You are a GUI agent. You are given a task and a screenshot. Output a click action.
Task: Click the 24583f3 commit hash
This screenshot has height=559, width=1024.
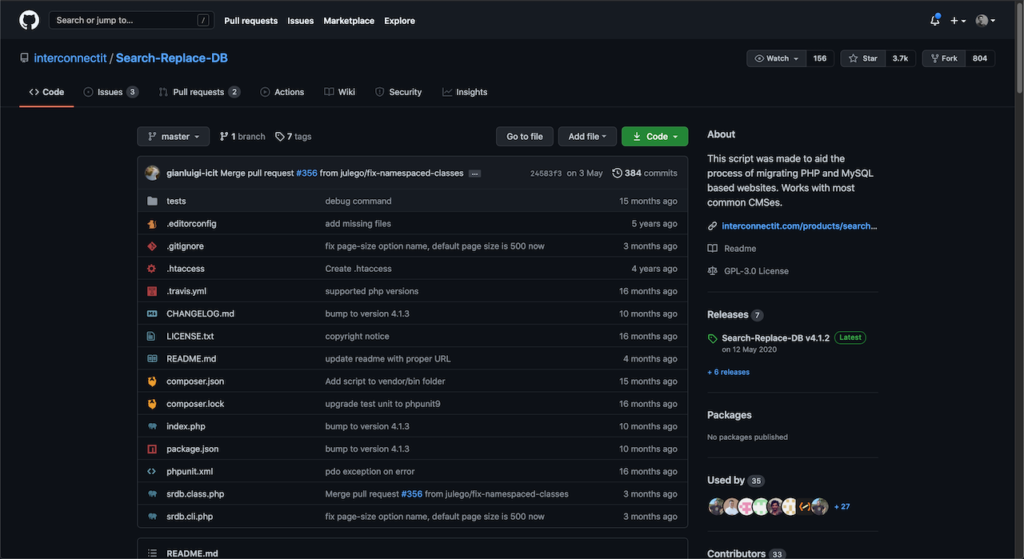pos(545,174)
